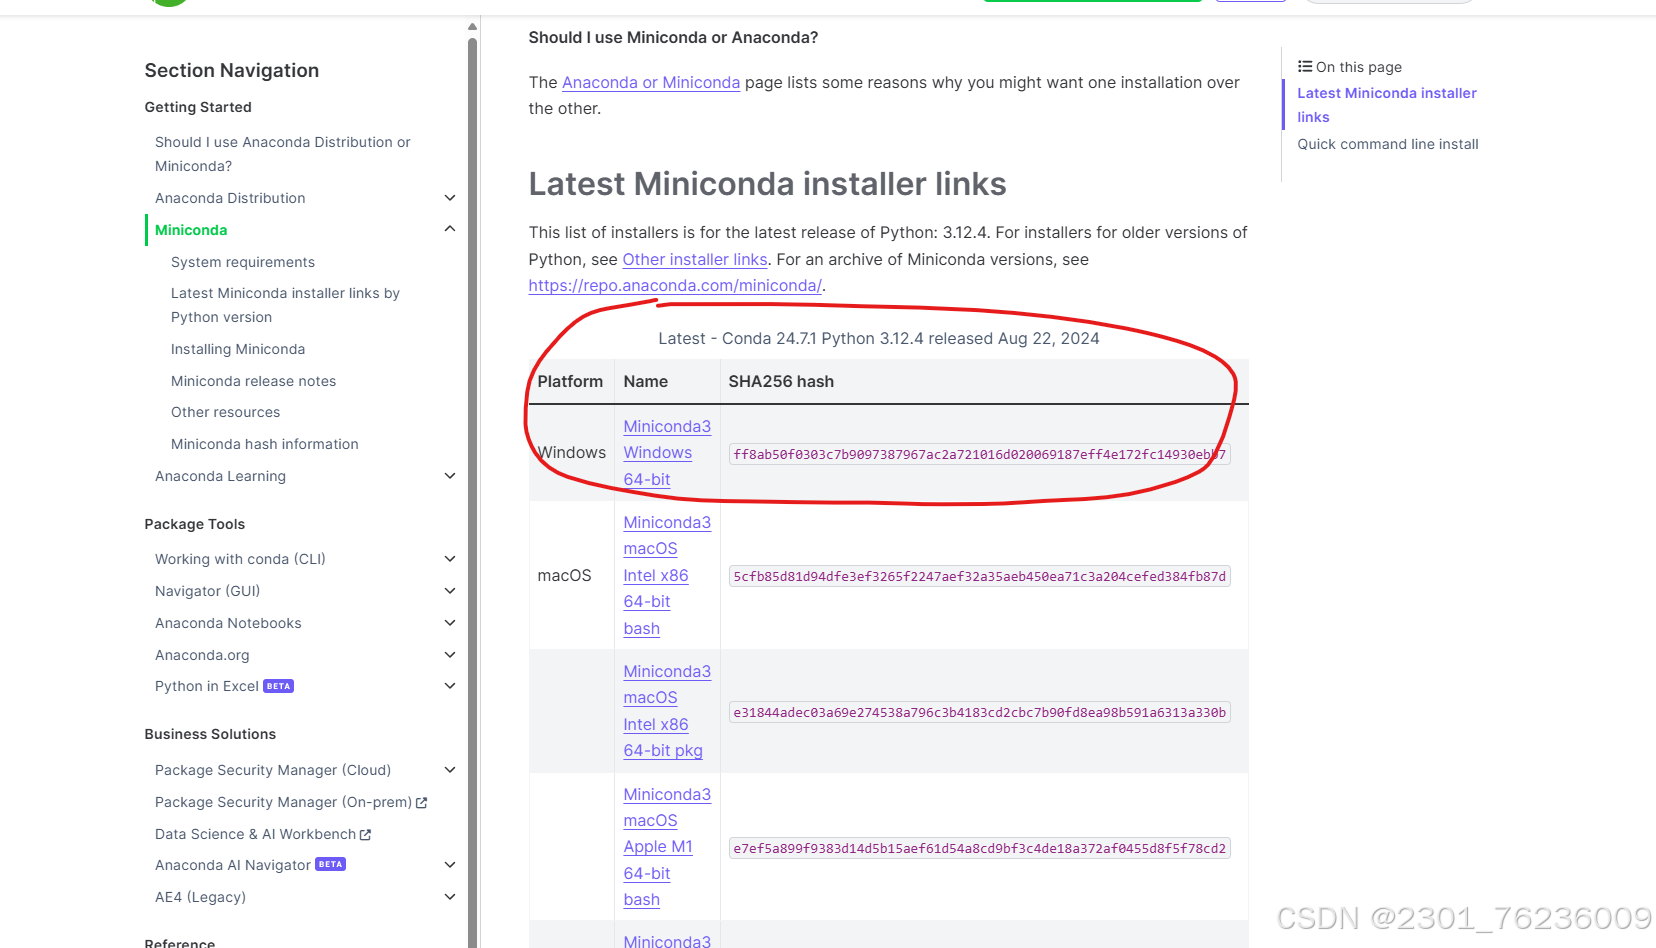Expand the Anaconda Learning section
This screenshot has width=1656, height=948.
coord(450,475)
